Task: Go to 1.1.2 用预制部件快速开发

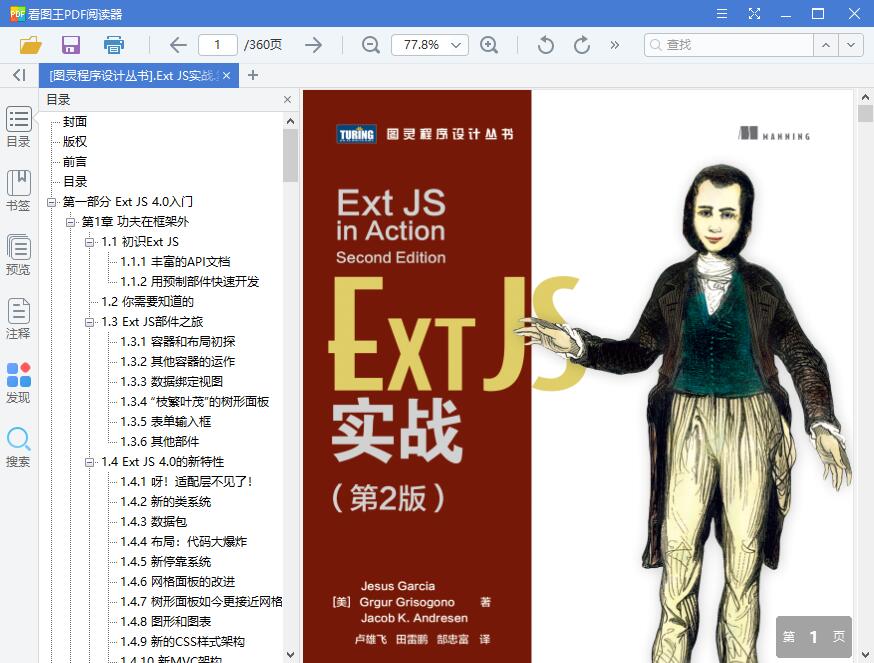Action: (x=190, y=282)
